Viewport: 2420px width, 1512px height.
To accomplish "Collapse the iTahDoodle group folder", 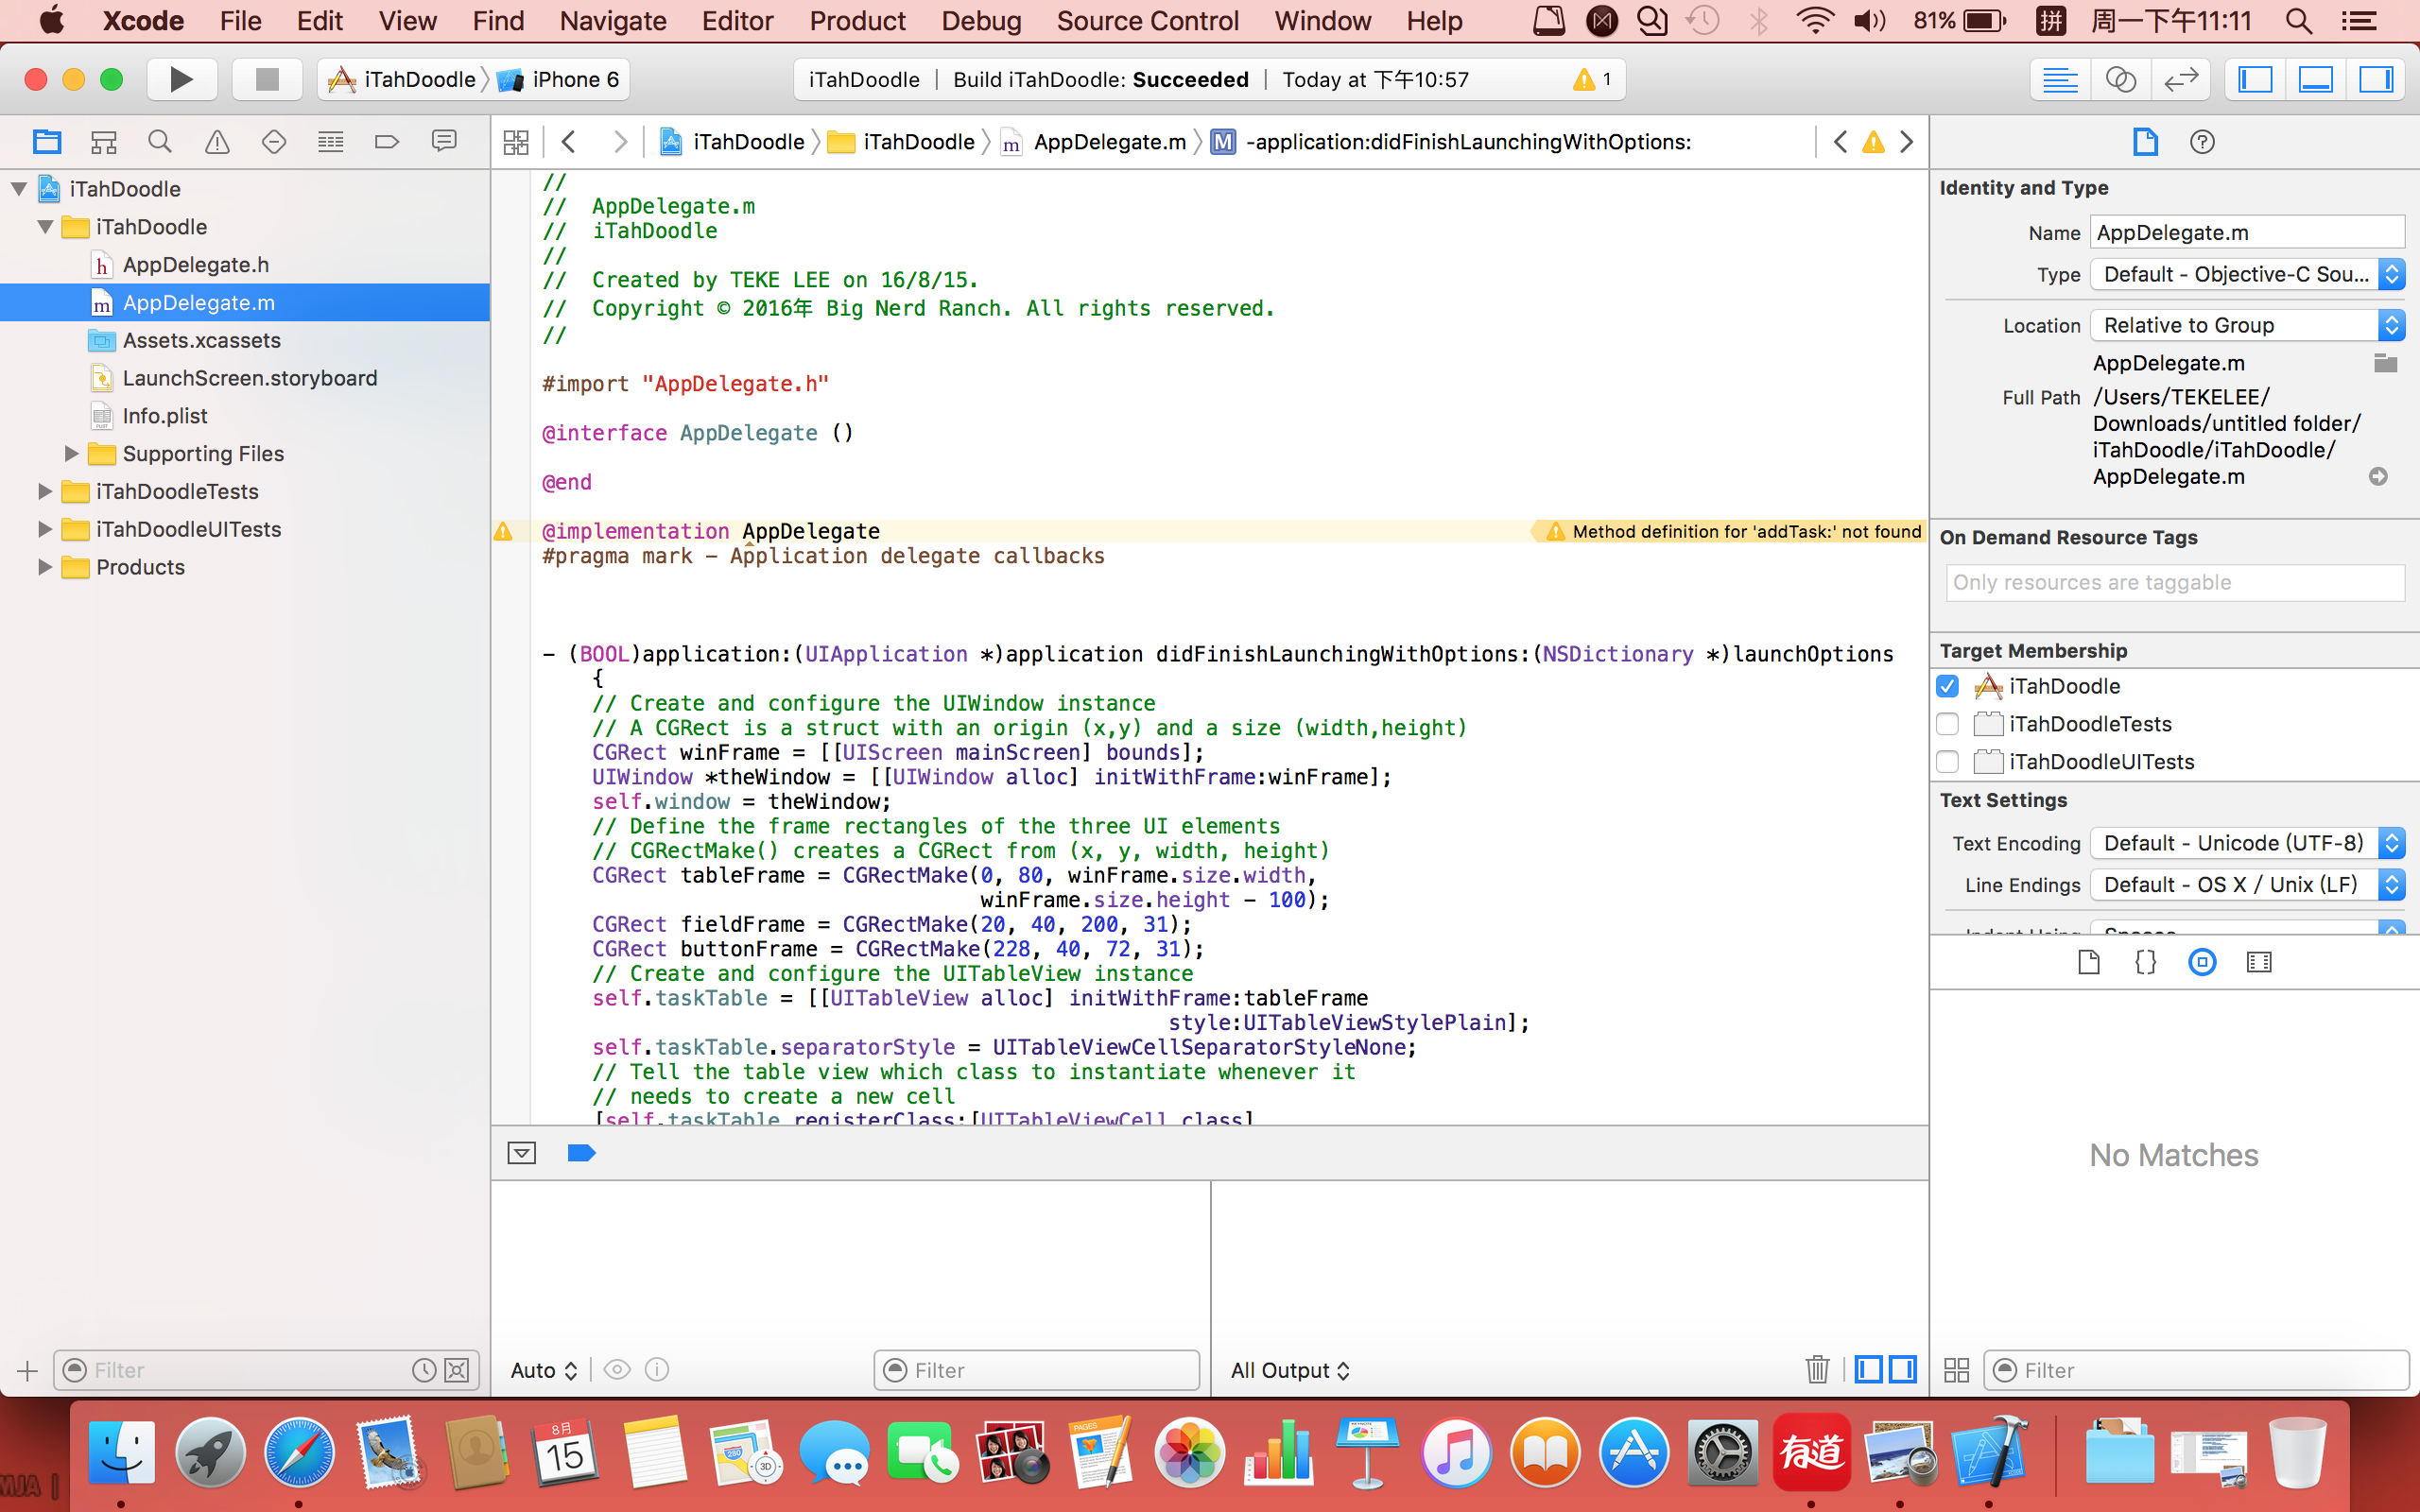I will click(x=45, y=227).
